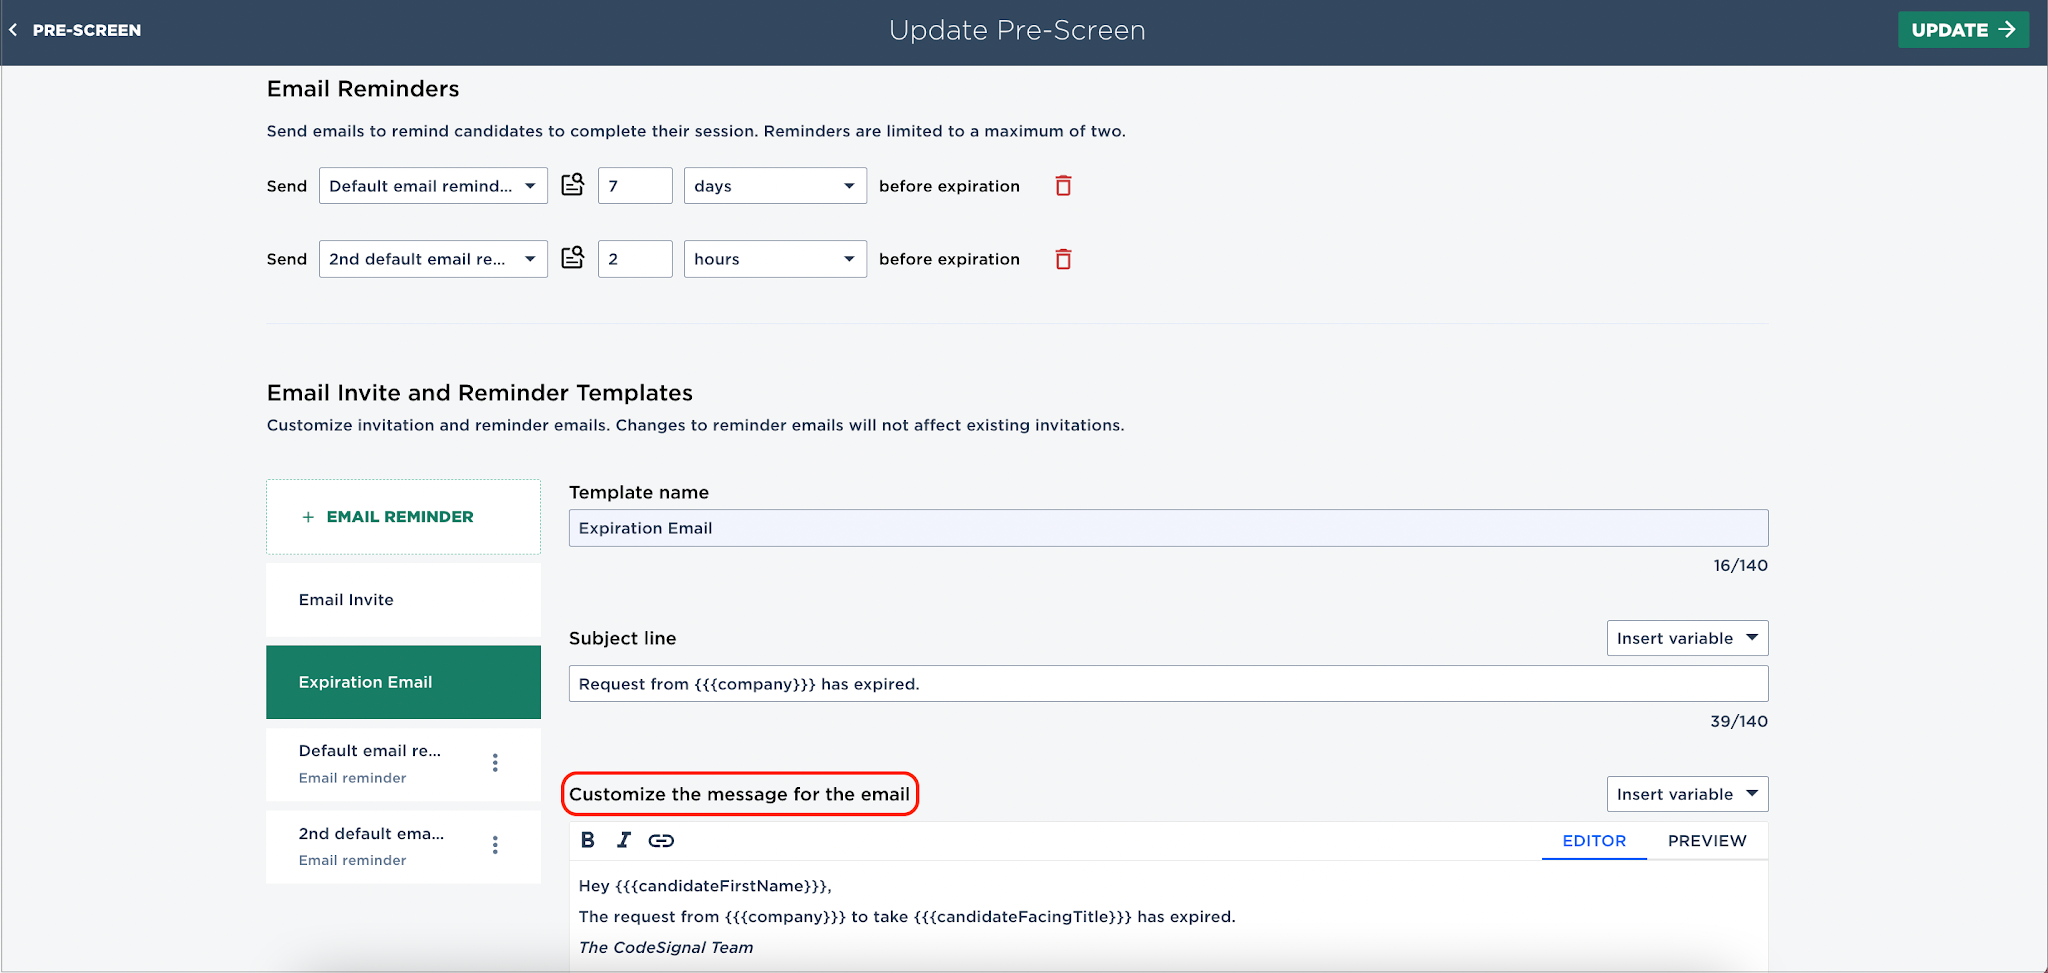2048x973 pixels.
Task: Preview the second reminder email template icon
Action: pos(572,258)
